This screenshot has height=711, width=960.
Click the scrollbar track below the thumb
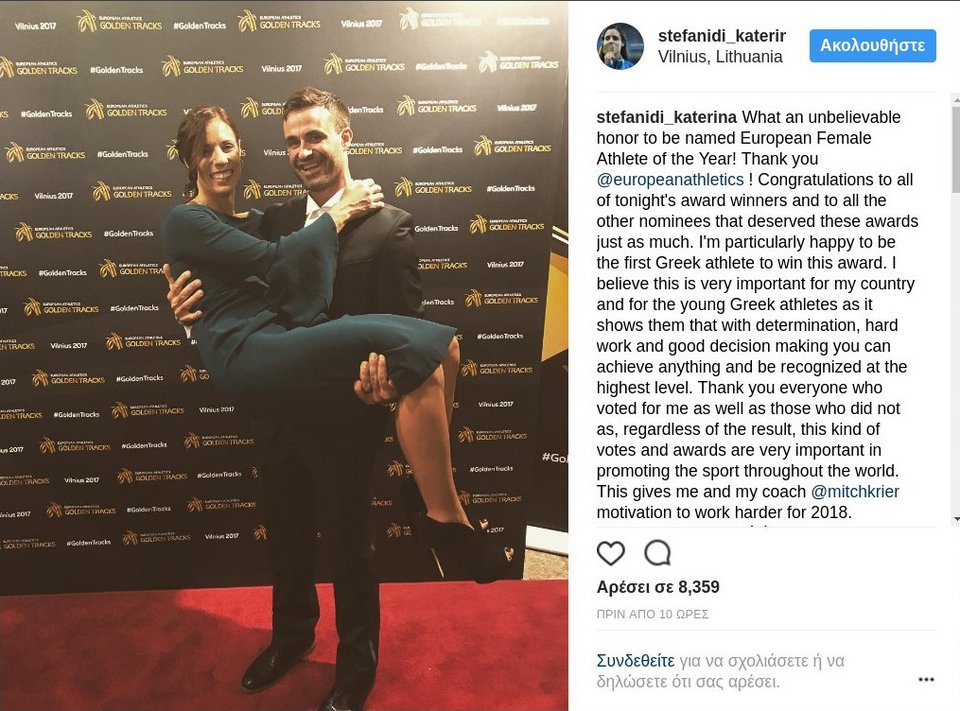click(956, 354)
